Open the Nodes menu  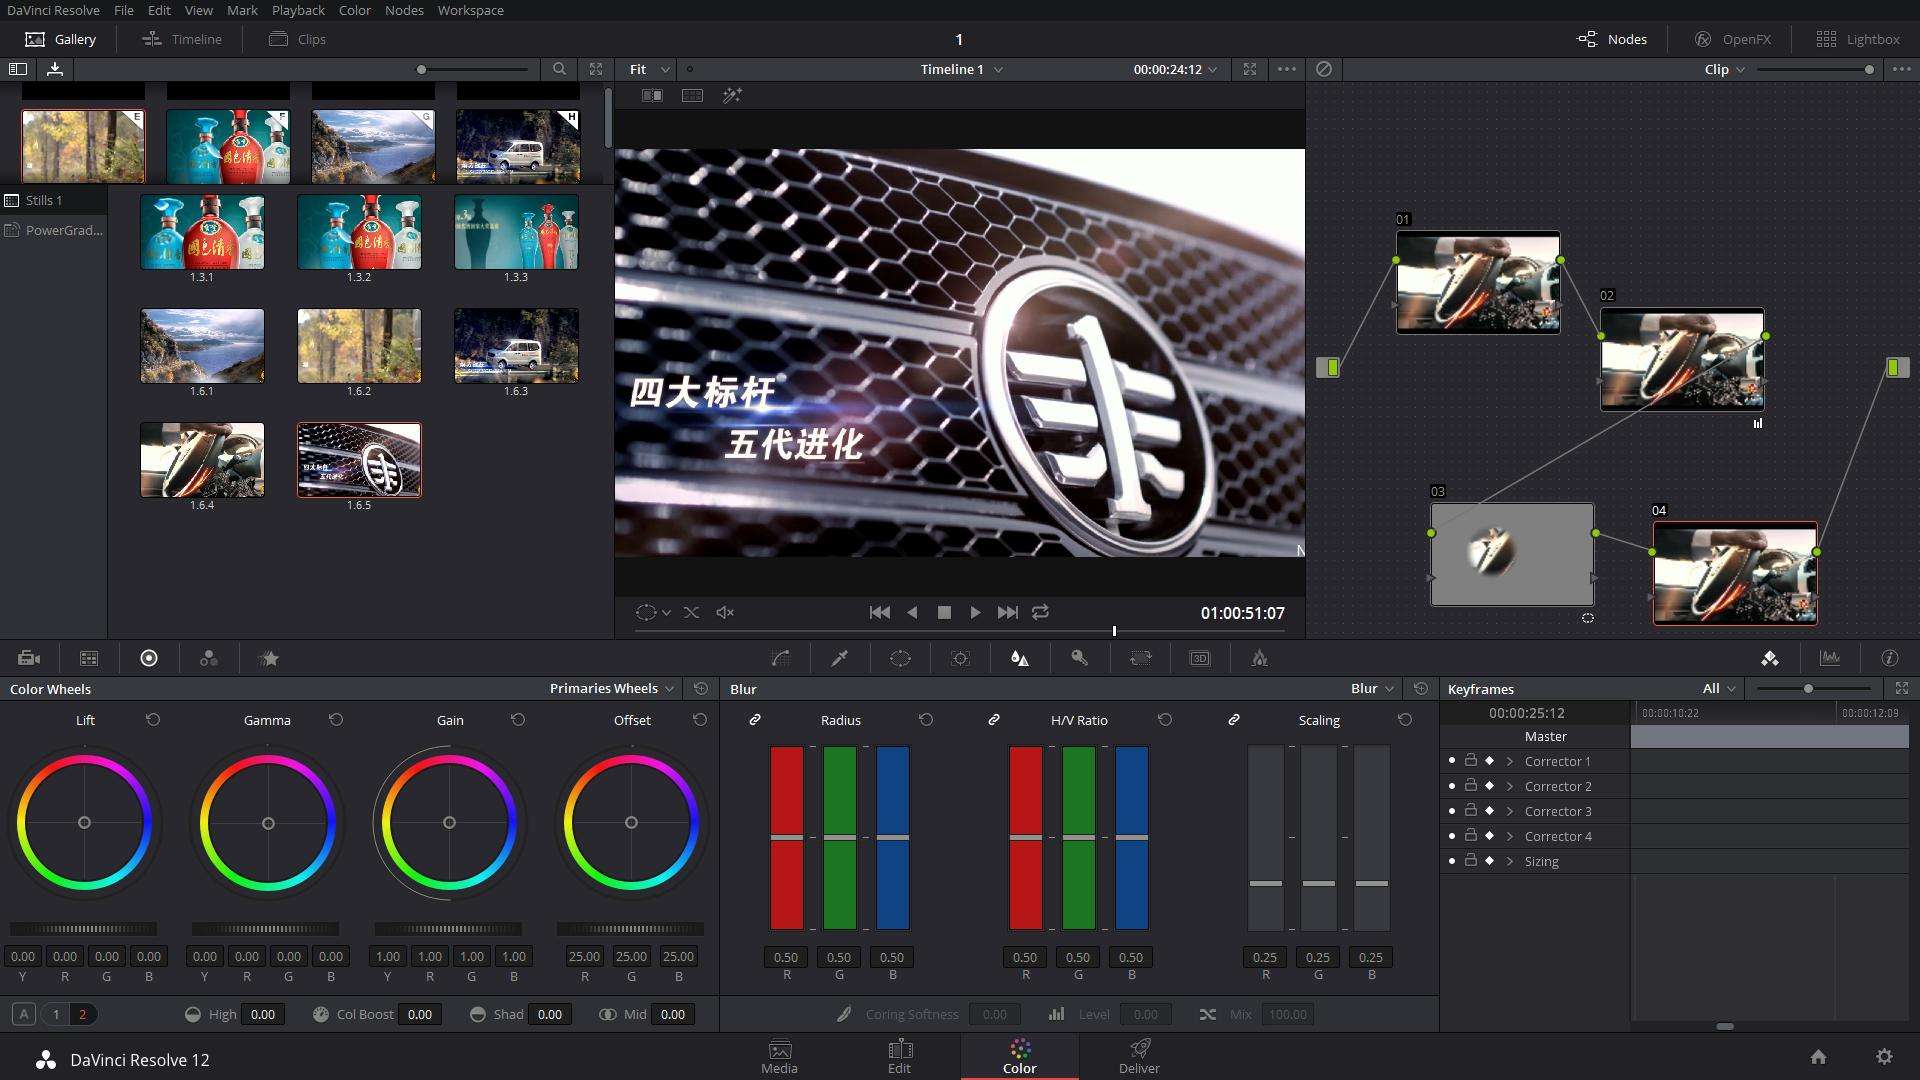[404, 10]
